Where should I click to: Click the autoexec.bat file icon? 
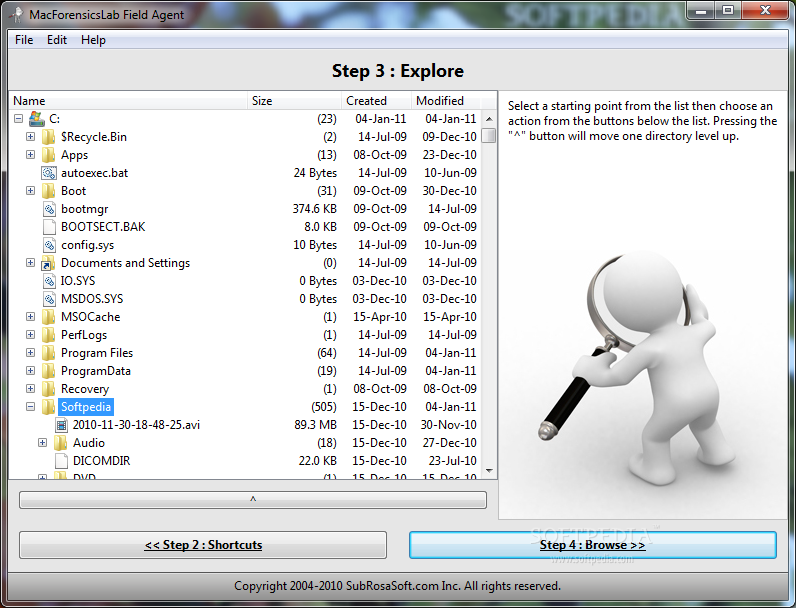pyautogui.click(x=49, y=173)
